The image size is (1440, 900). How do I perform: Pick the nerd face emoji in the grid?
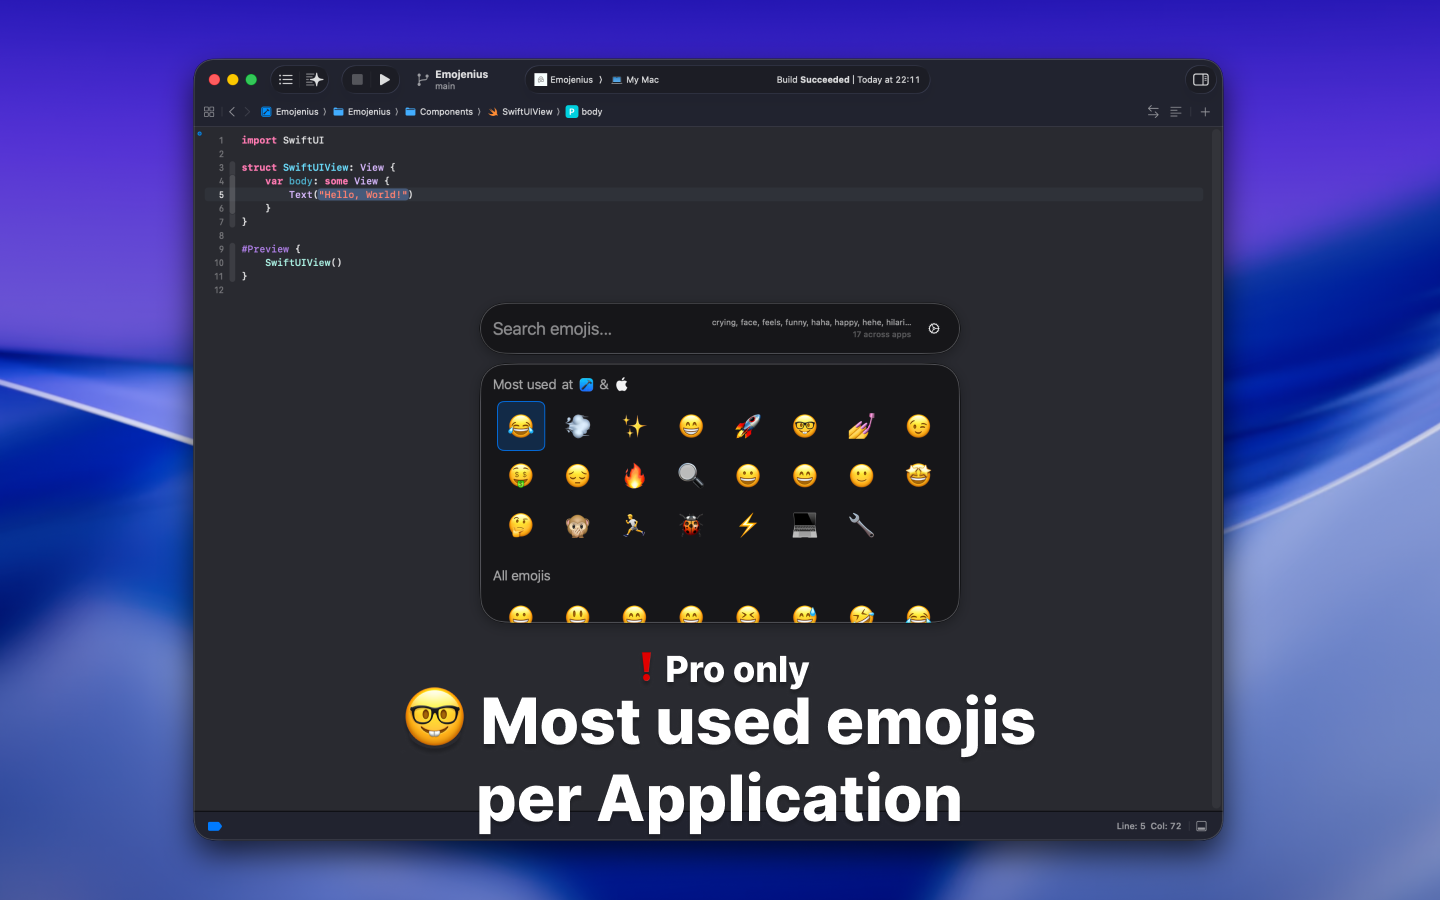[805, 426]
